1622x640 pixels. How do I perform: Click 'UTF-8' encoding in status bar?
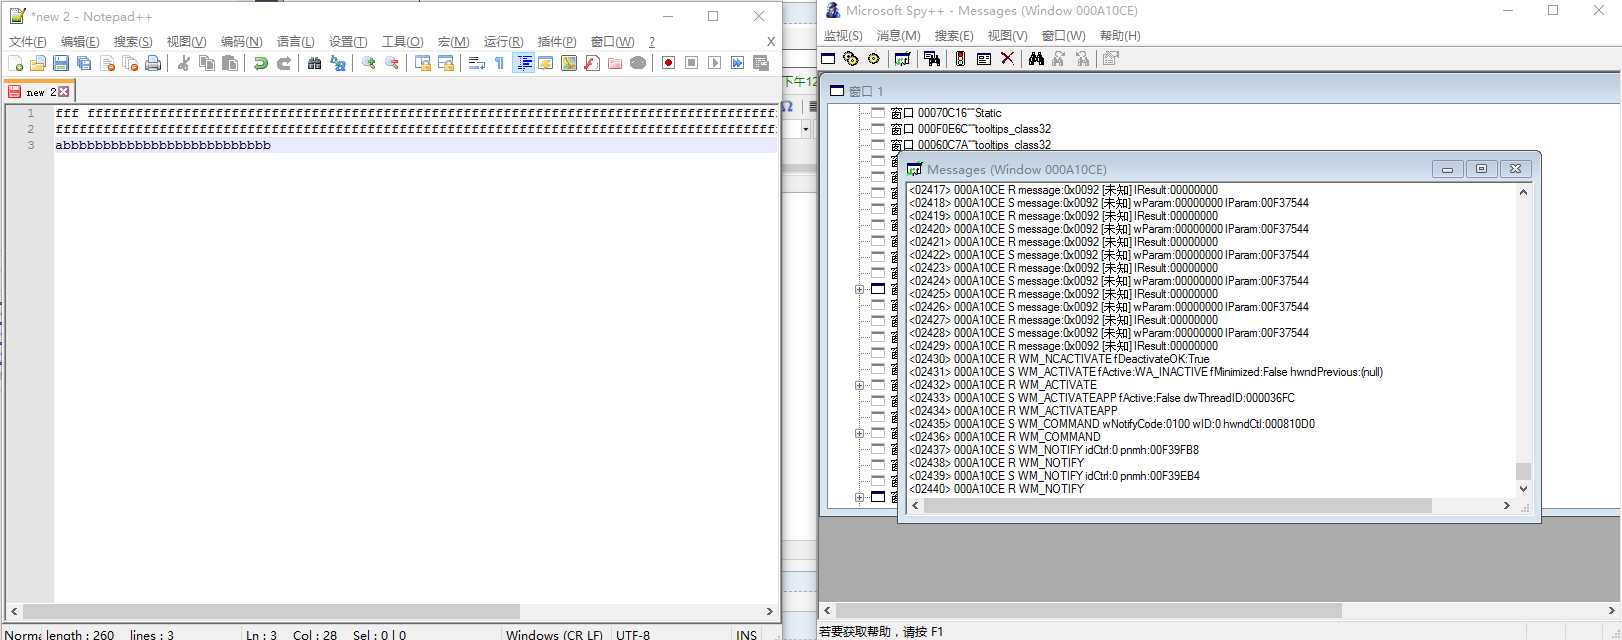[633, 634]
